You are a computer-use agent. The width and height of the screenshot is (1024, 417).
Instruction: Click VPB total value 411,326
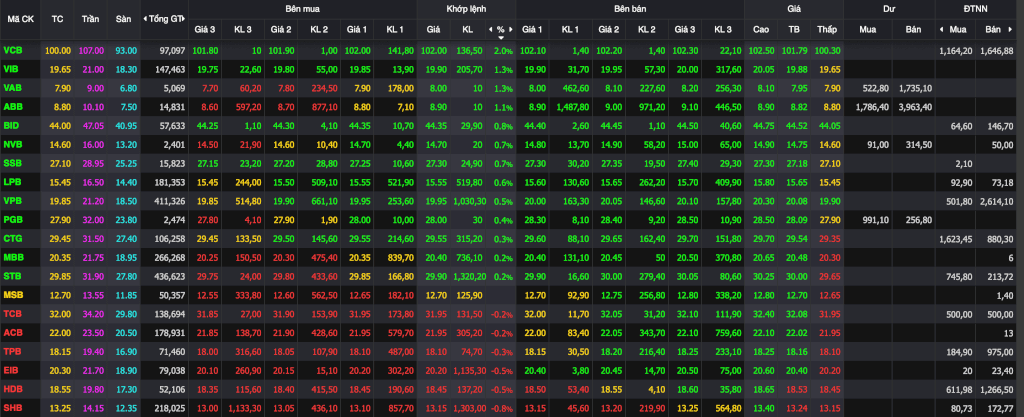(170, 202)
